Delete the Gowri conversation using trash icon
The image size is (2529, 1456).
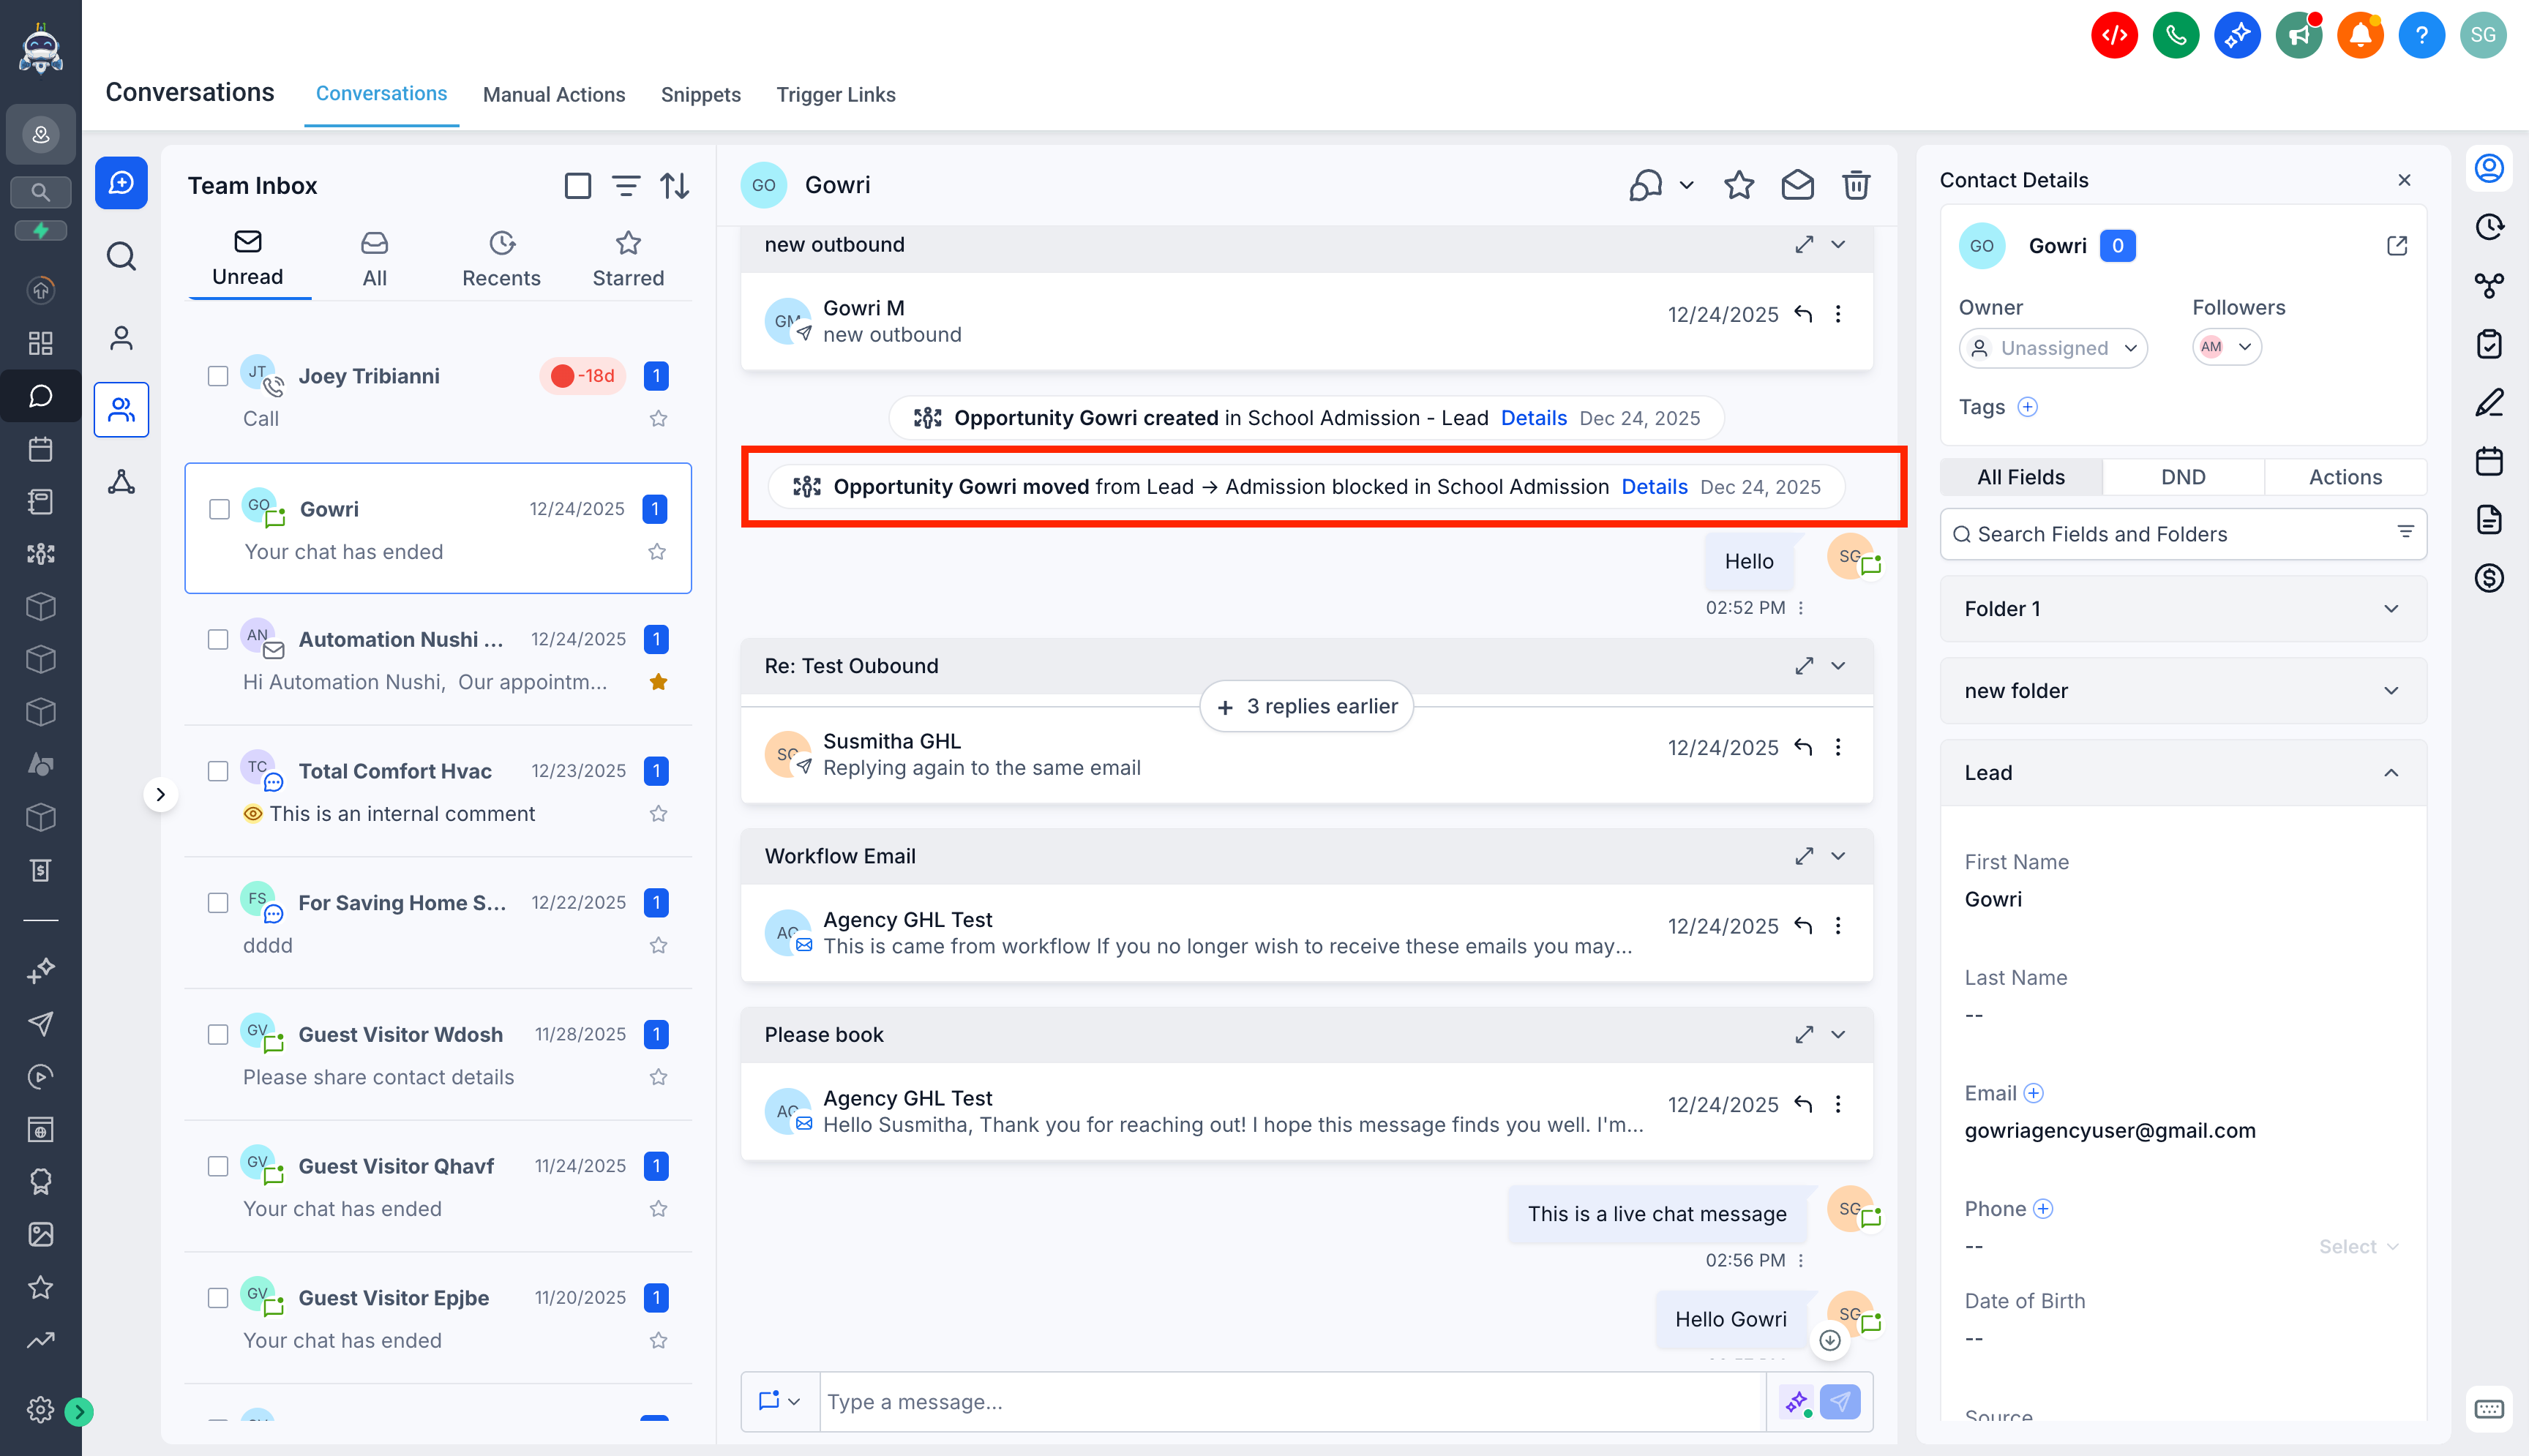pyautogui.click(x=1857, y=185)
